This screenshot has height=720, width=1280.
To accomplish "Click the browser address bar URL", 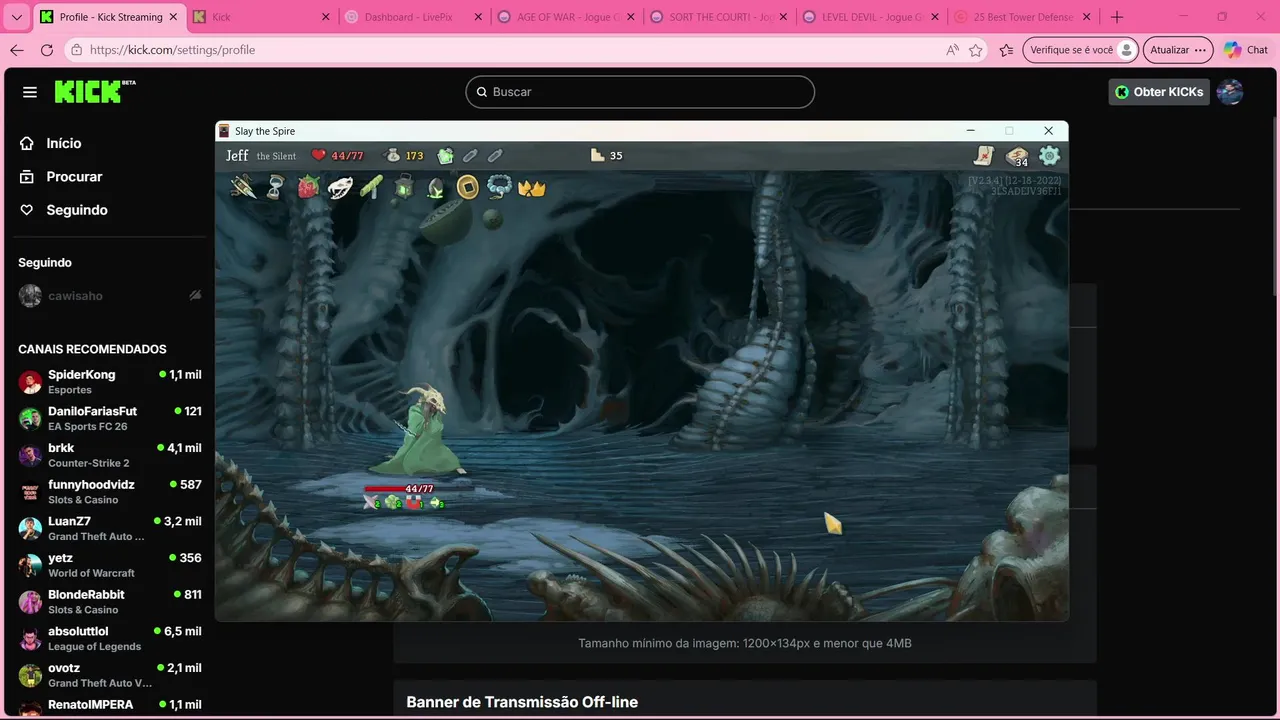I will coord(172,50).
